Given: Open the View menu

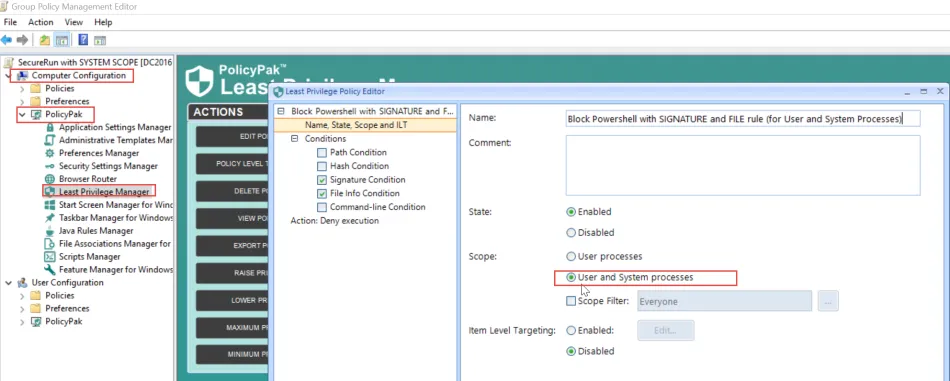Looking at the screenshot, I should pyautogui.click(x=74, y=22).
